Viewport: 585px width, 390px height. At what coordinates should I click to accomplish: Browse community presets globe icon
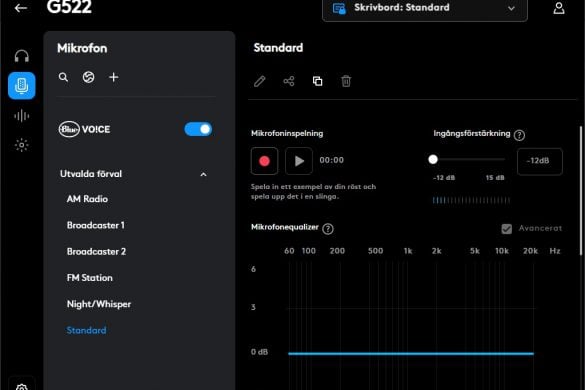(x=88, y=77)
